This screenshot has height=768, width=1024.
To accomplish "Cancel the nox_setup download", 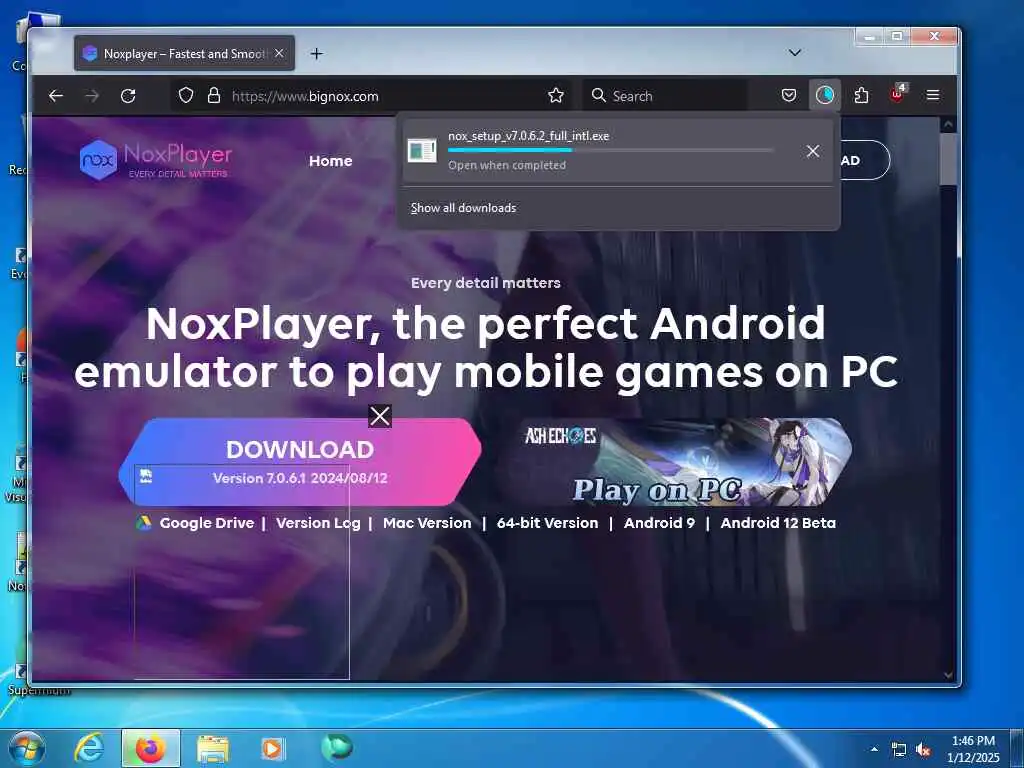I will (812, 152).
